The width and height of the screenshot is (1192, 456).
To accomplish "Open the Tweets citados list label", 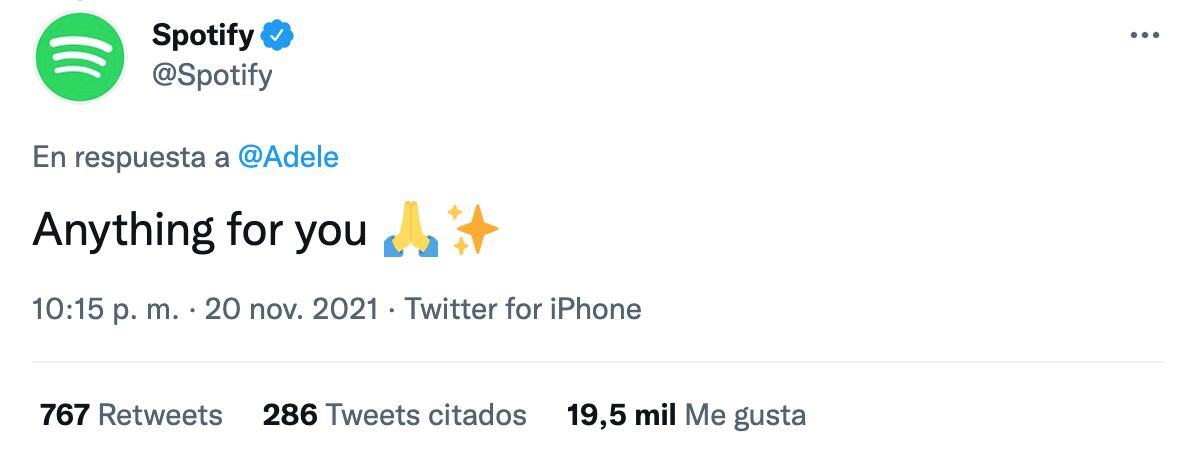I will tap(427, 414).
